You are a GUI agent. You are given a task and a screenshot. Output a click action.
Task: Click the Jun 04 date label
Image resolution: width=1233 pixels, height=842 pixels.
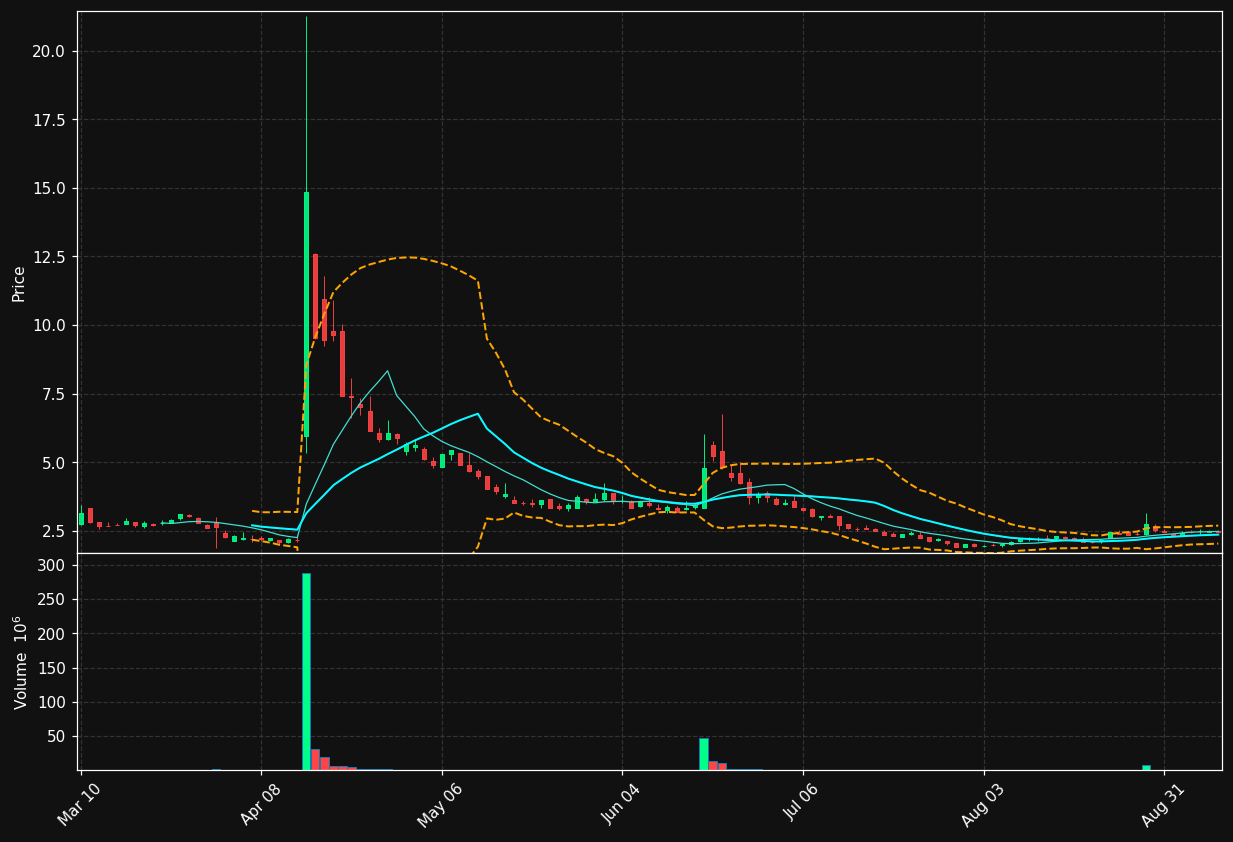[620, 804]
